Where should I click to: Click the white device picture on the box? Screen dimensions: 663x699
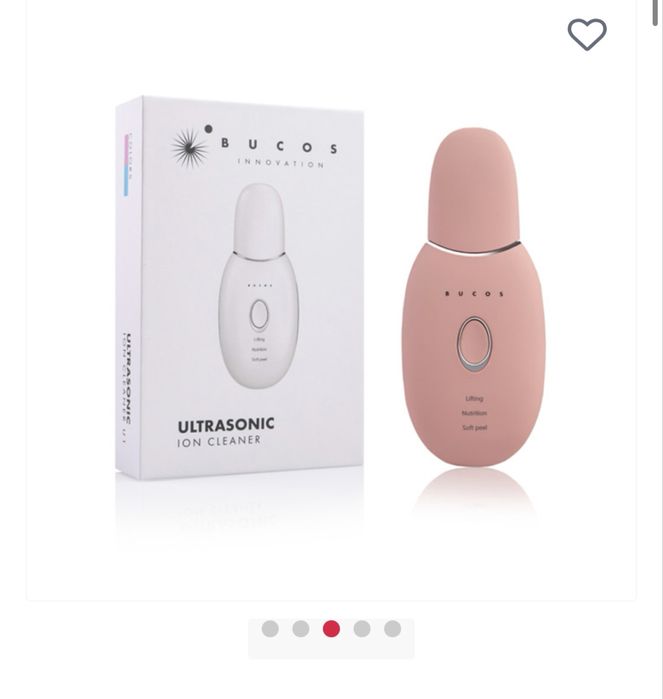259,286
